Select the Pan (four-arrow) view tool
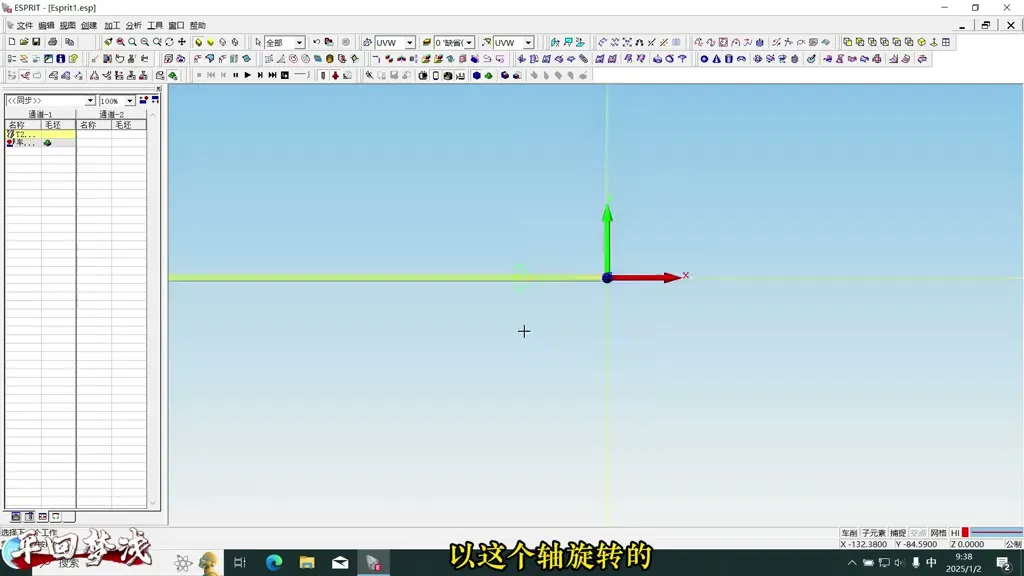This screenshot has height=576, width=1024. (182, 42)
